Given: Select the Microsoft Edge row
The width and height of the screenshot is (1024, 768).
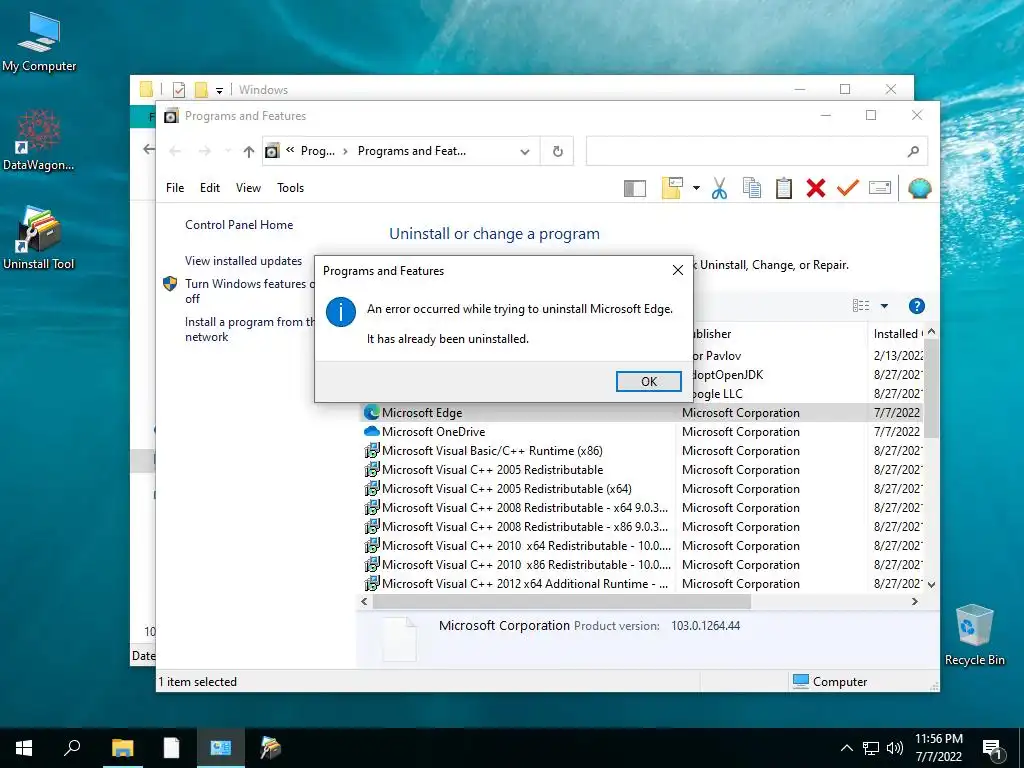Looking at the screenshot, I should (x=643, y=413).
